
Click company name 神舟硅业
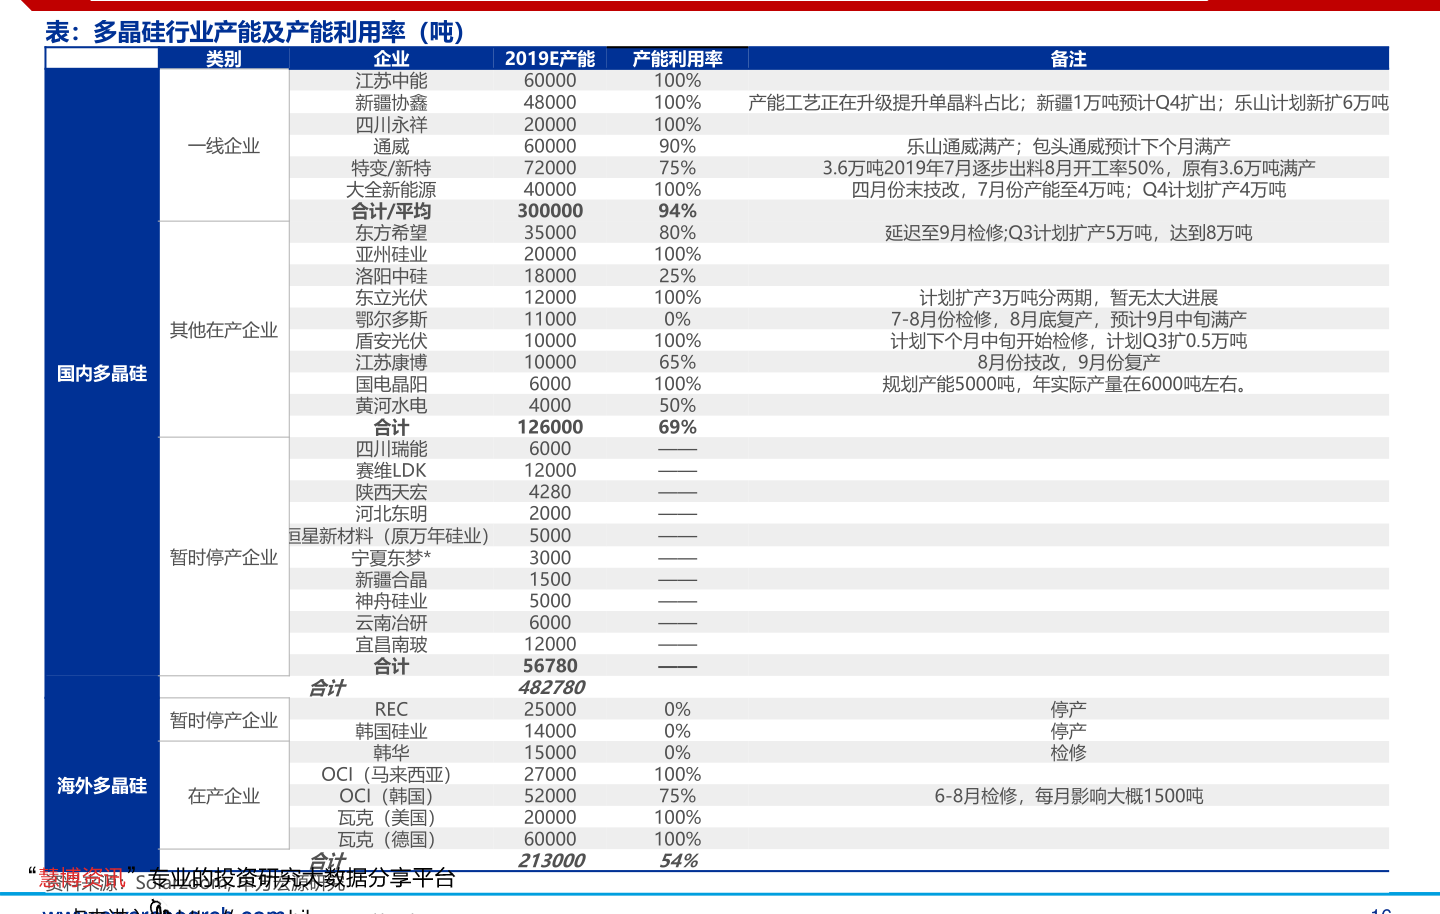[391, 601]
